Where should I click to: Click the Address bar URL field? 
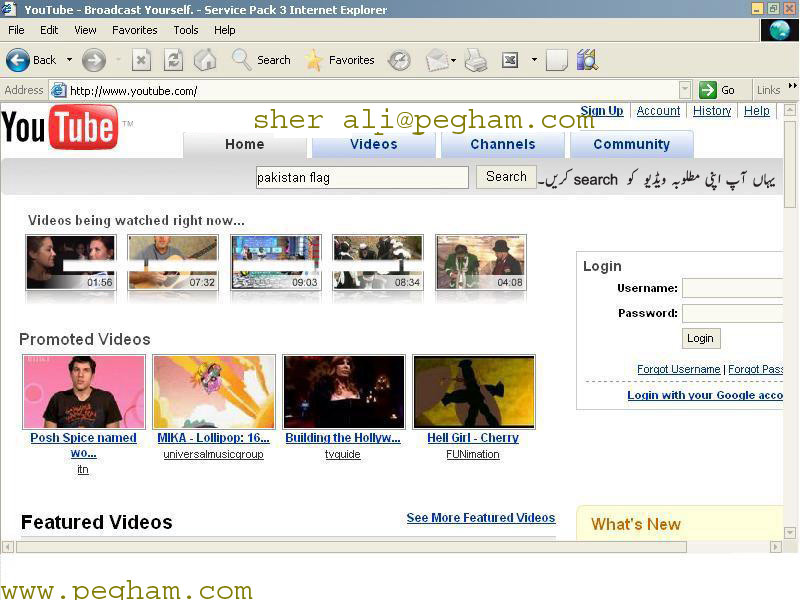coord(372,91)
